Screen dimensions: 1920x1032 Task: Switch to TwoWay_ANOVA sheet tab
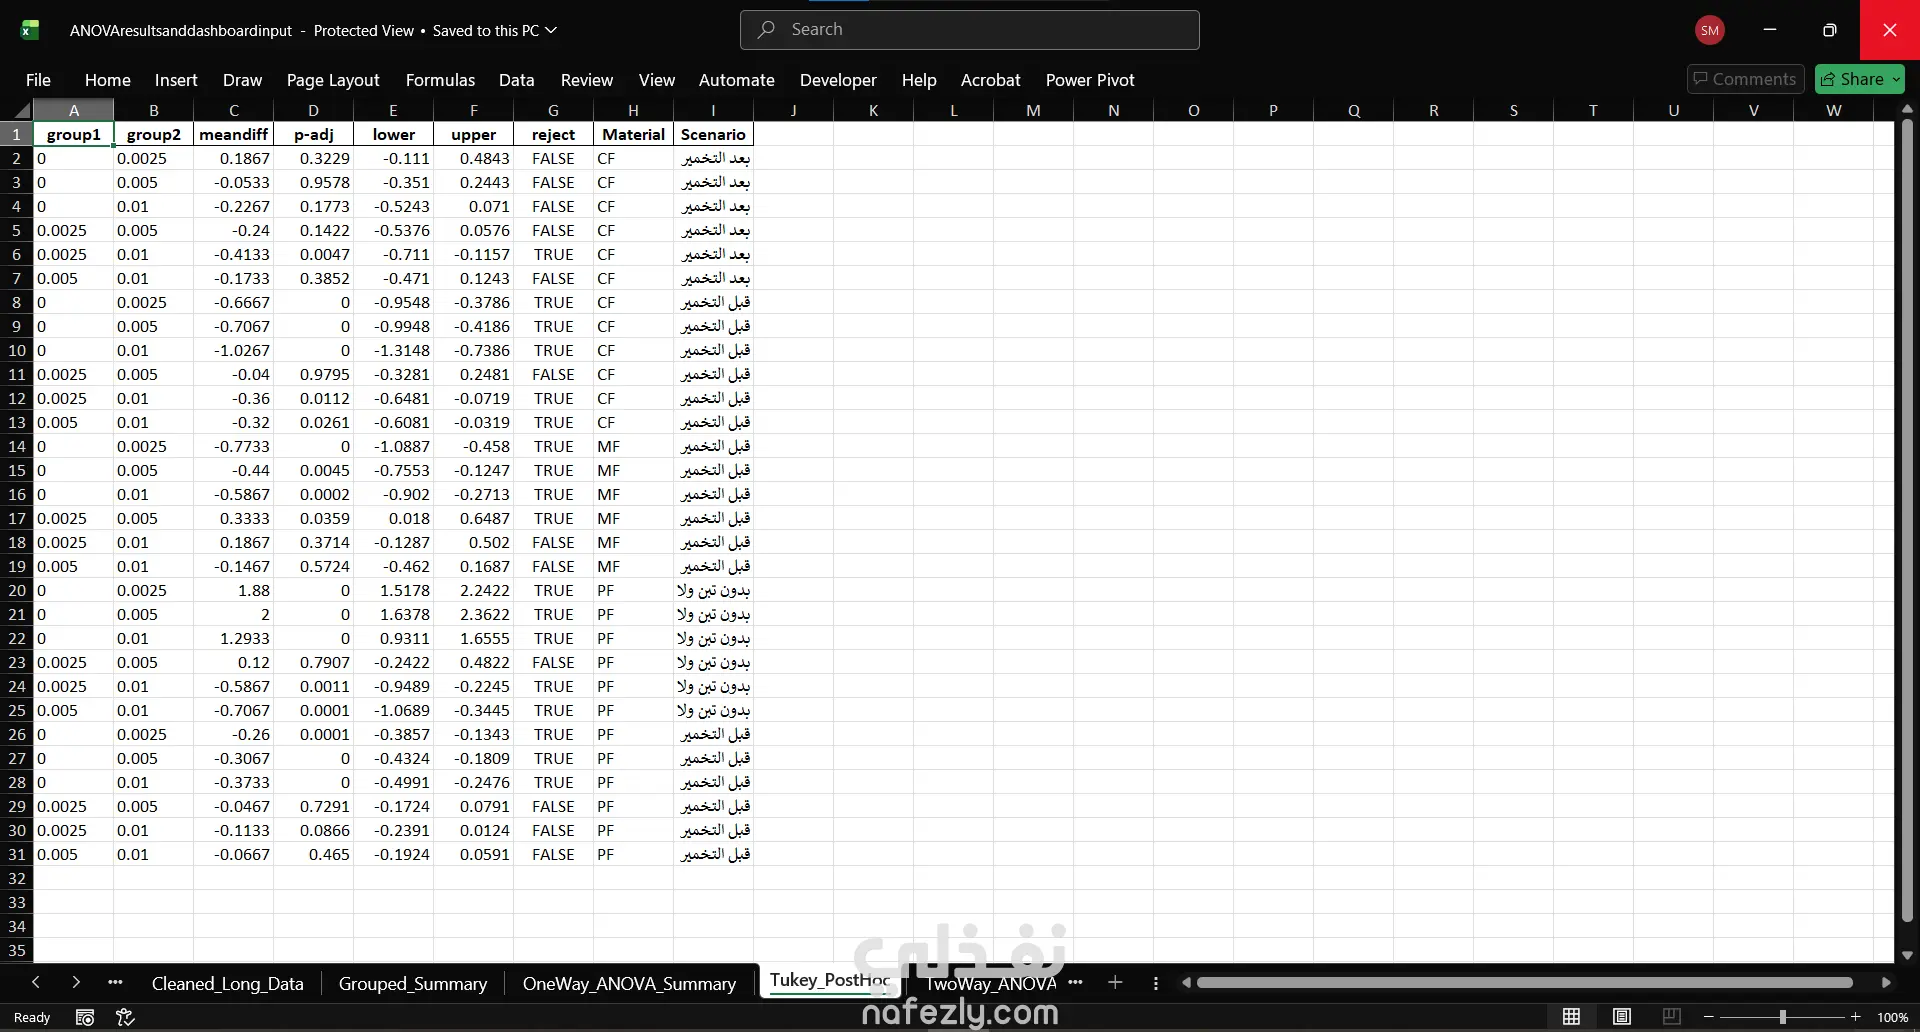coord(991,983)
